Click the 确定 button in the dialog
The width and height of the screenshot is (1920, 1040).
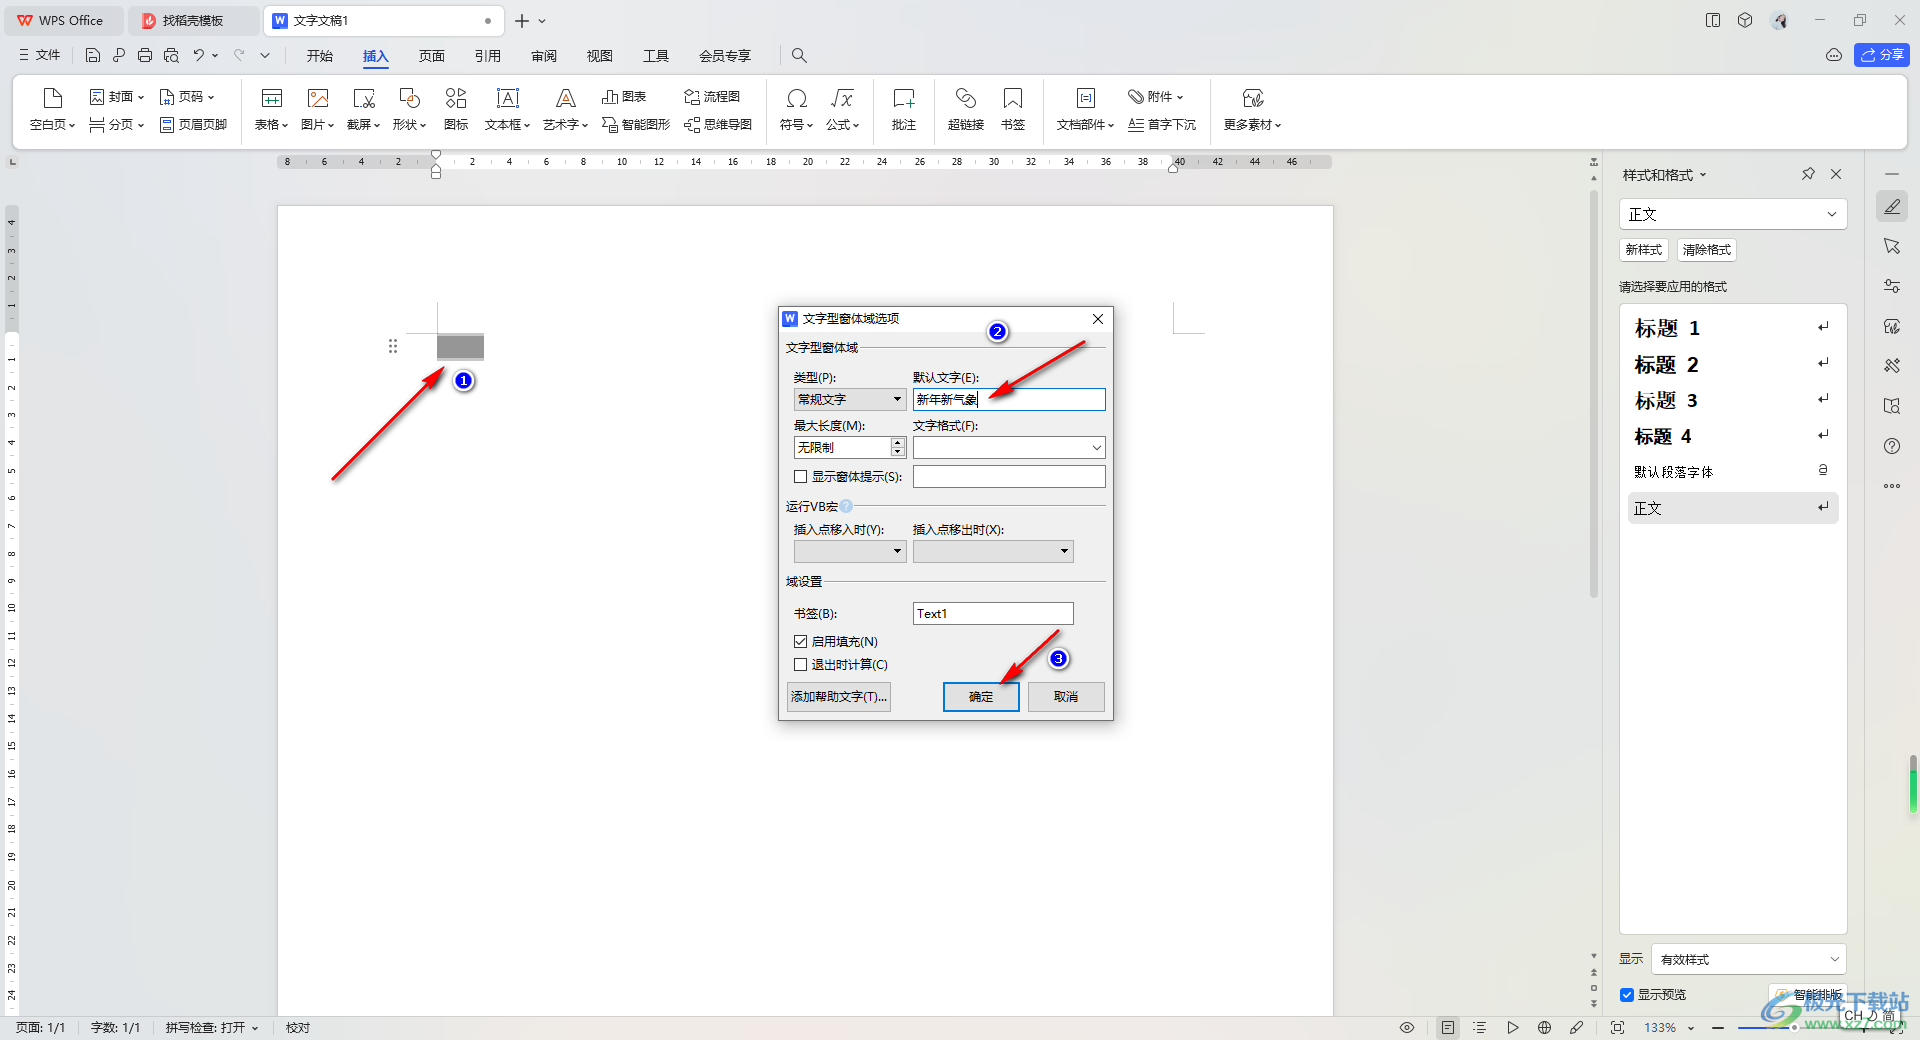(x=980, y=697)
